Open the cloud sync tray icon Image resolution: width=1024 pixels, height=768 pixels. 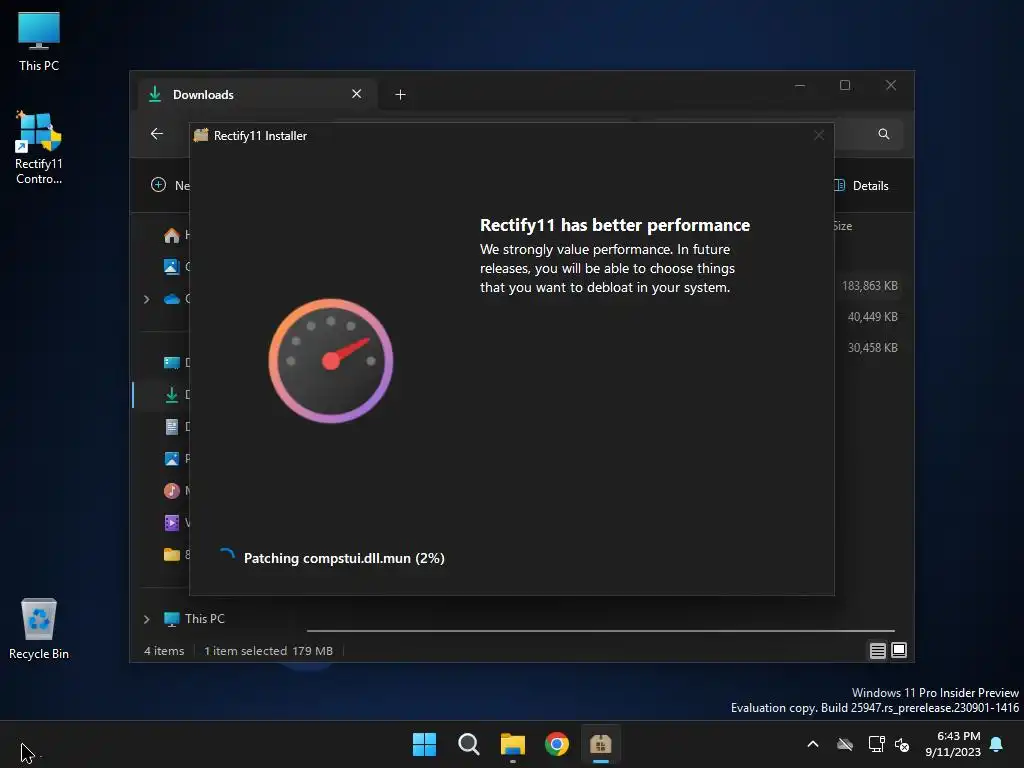click(x=845, y=744)
